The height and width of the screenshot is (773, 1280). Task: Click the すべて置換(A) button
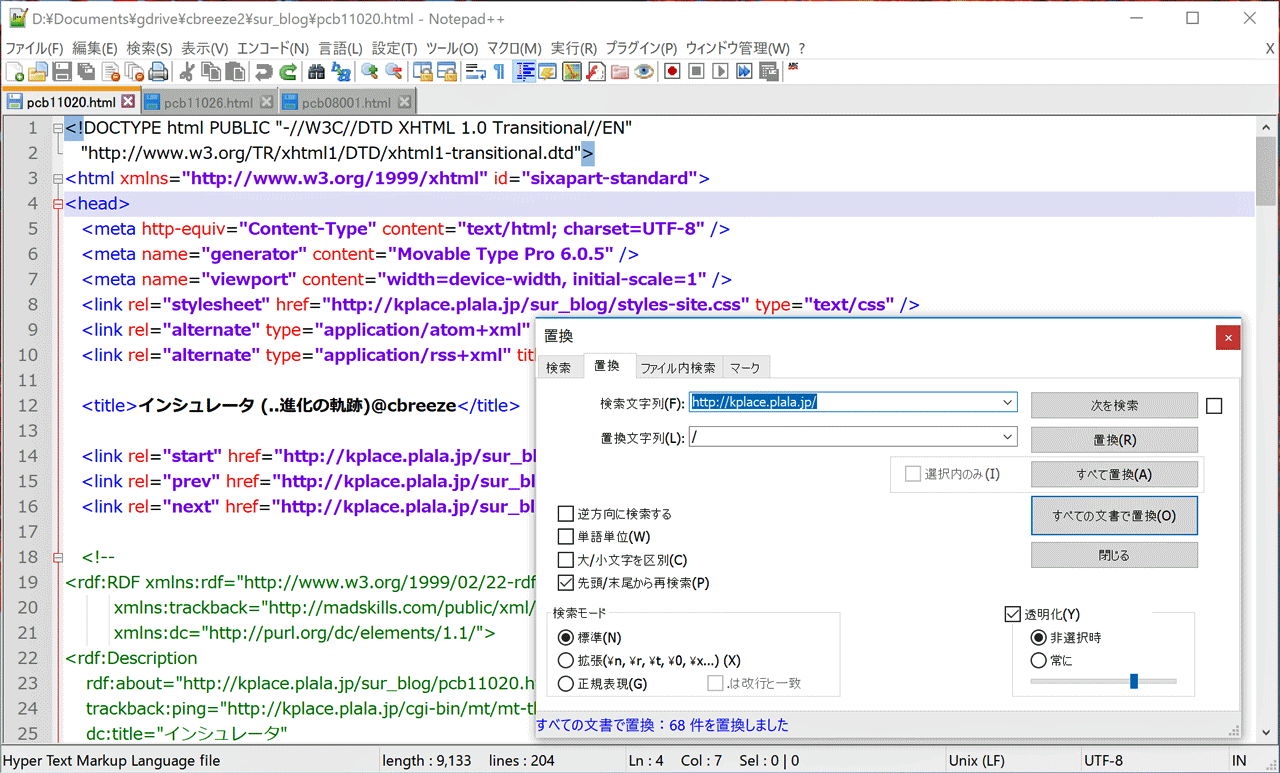click(x=1114, y=474)
